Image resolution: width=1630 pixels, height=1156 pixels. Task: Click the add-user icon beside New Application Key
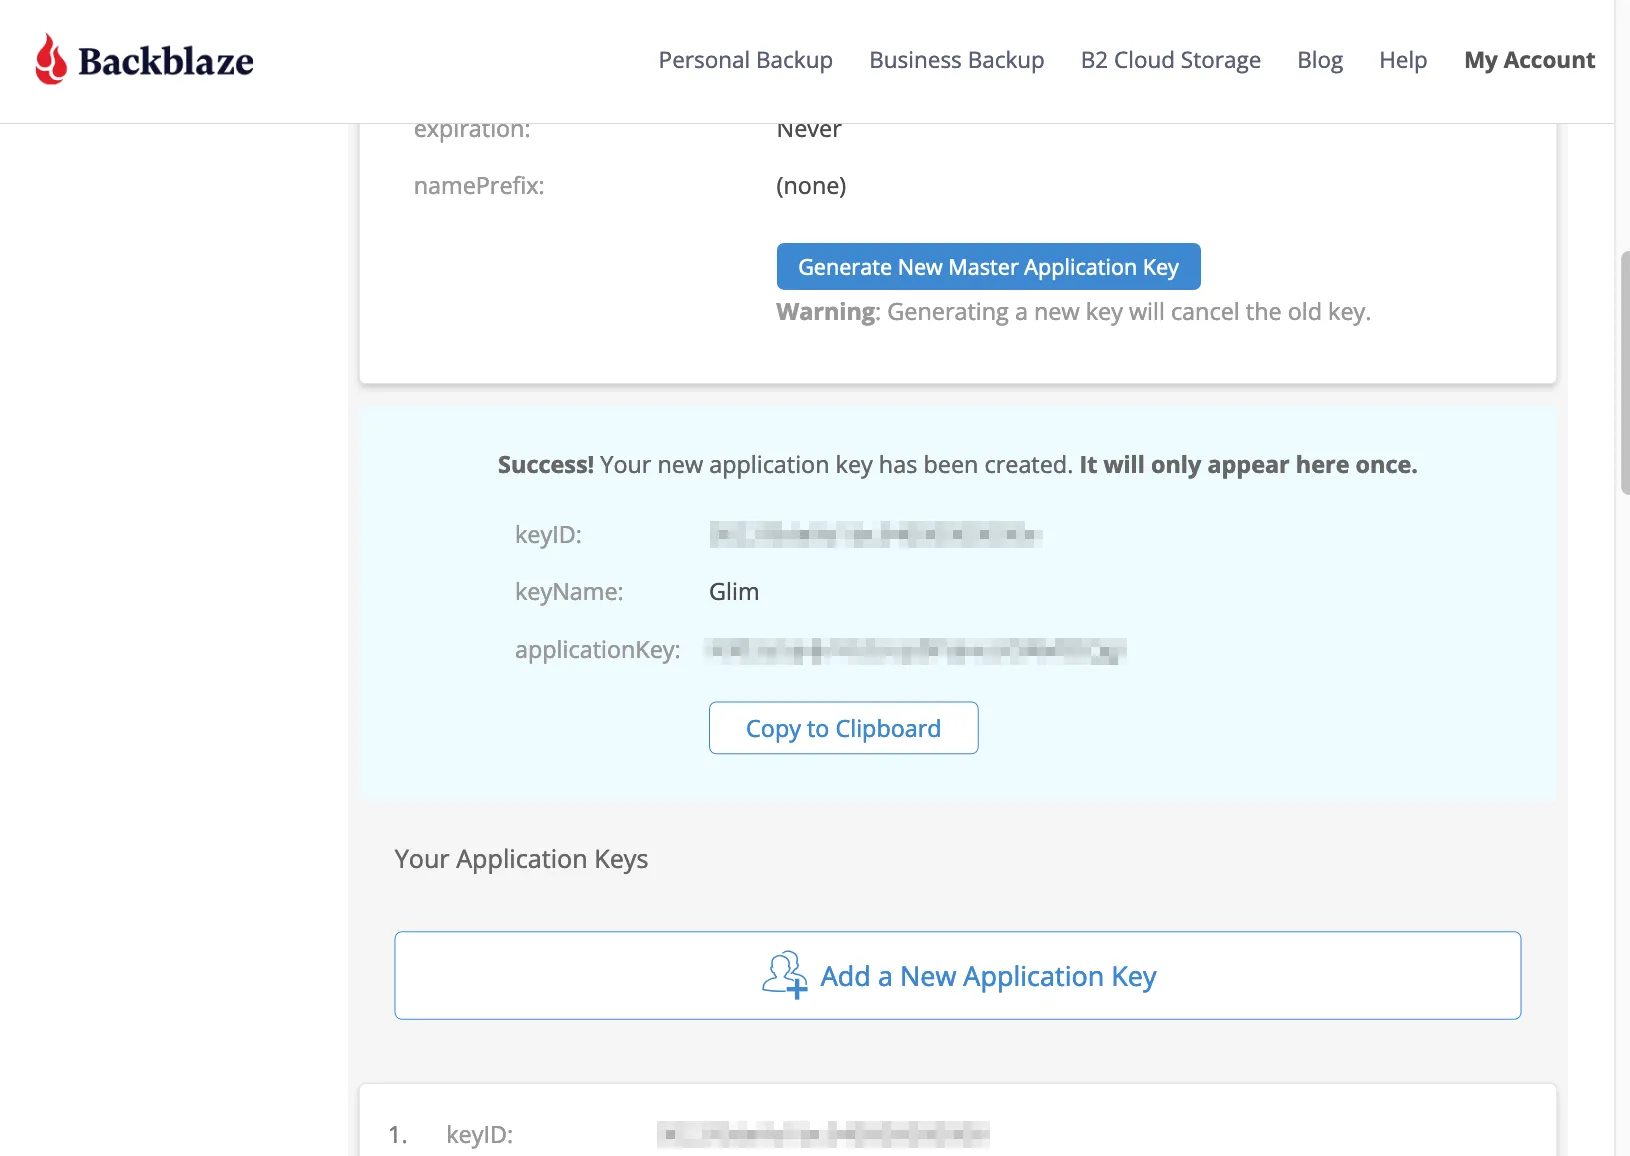783,975
